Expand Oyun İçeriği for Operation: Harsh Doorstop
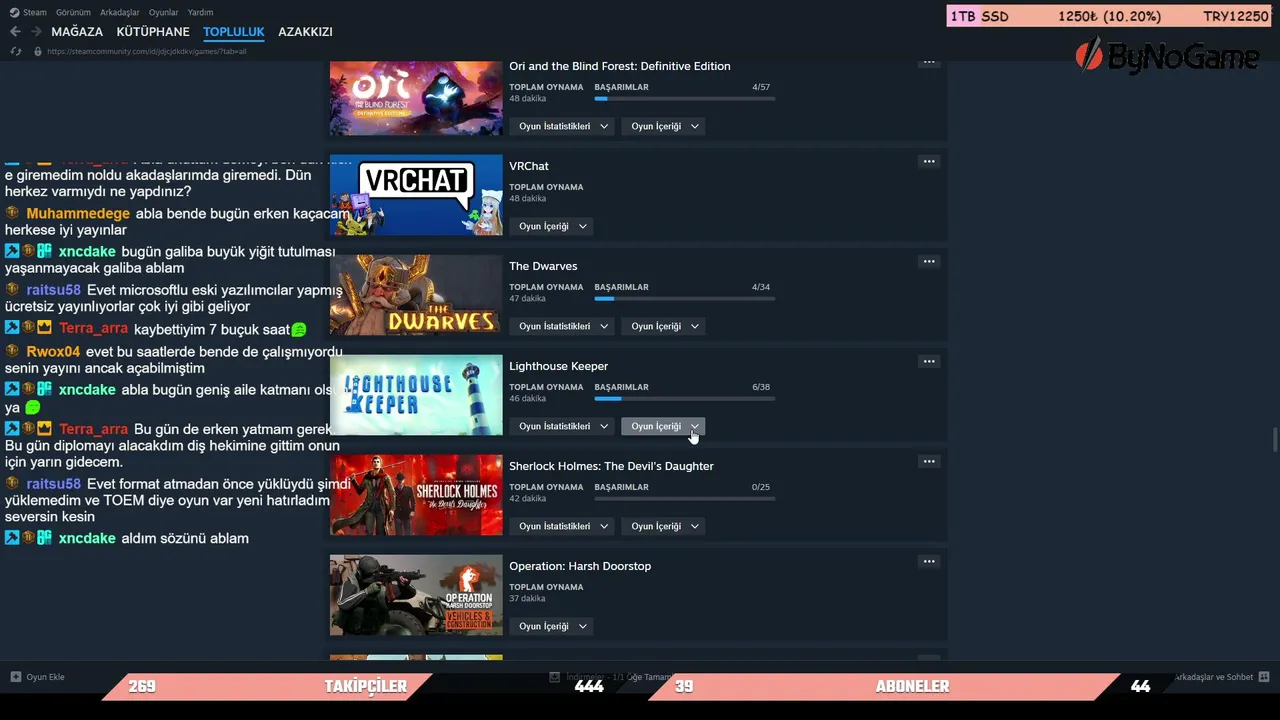The width and height of the screenshot is (1280, 720). pos(551,626)
